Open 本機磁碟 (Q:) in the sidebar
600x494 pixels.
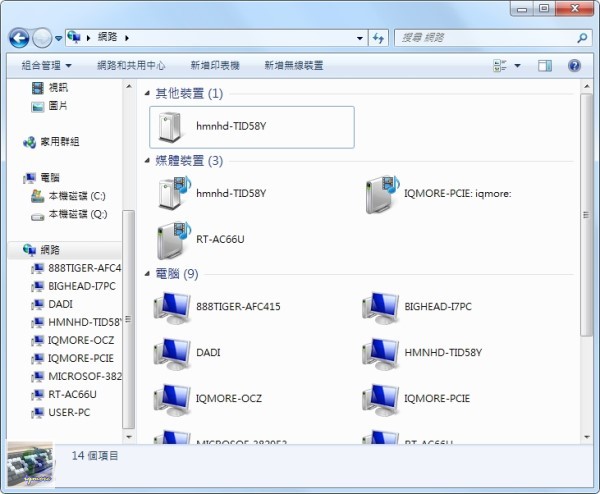[x=69, y=214]
